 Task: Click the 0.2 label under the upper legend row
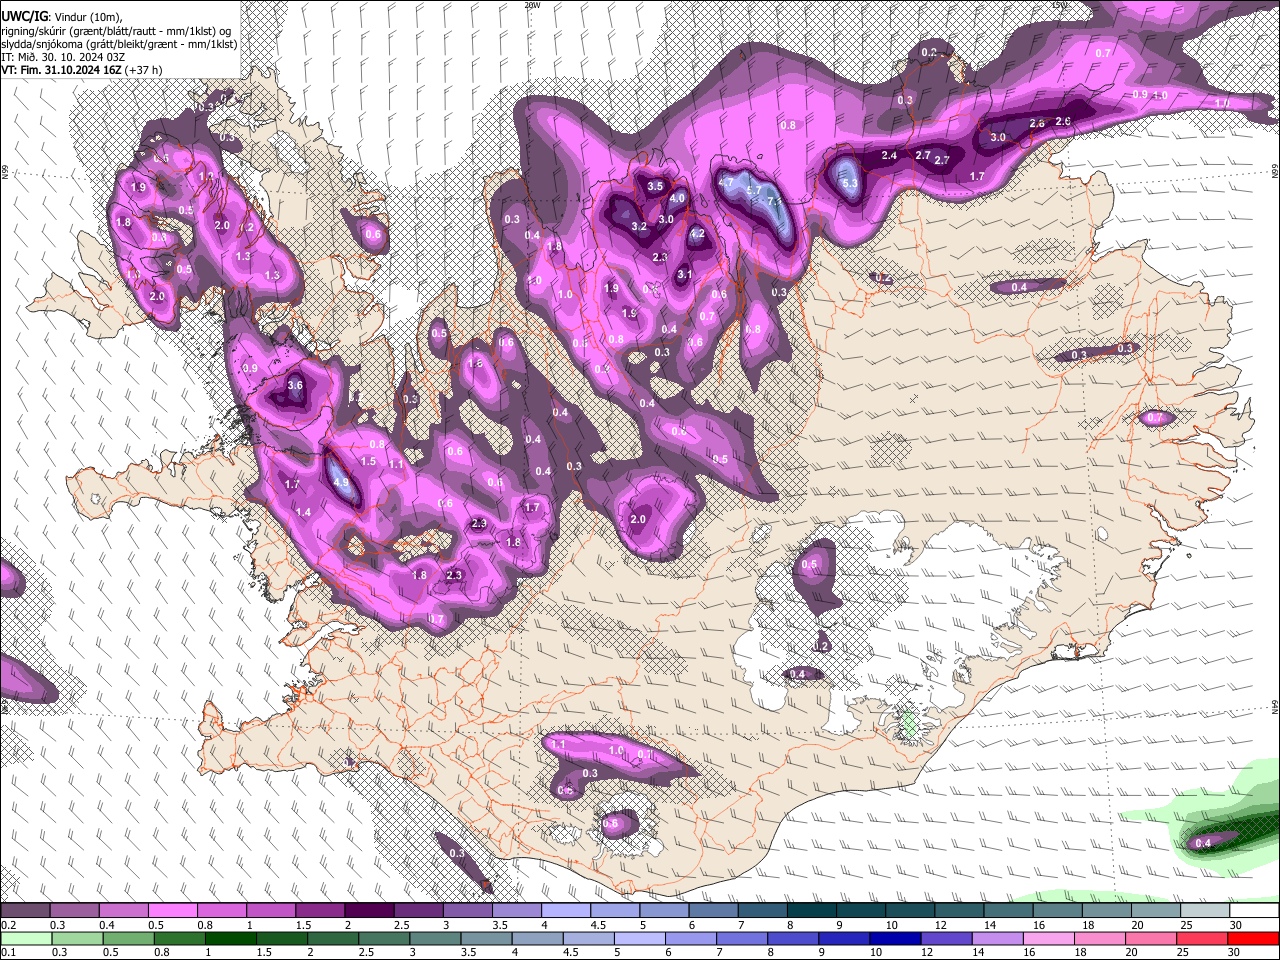click(x=8, y=925)
